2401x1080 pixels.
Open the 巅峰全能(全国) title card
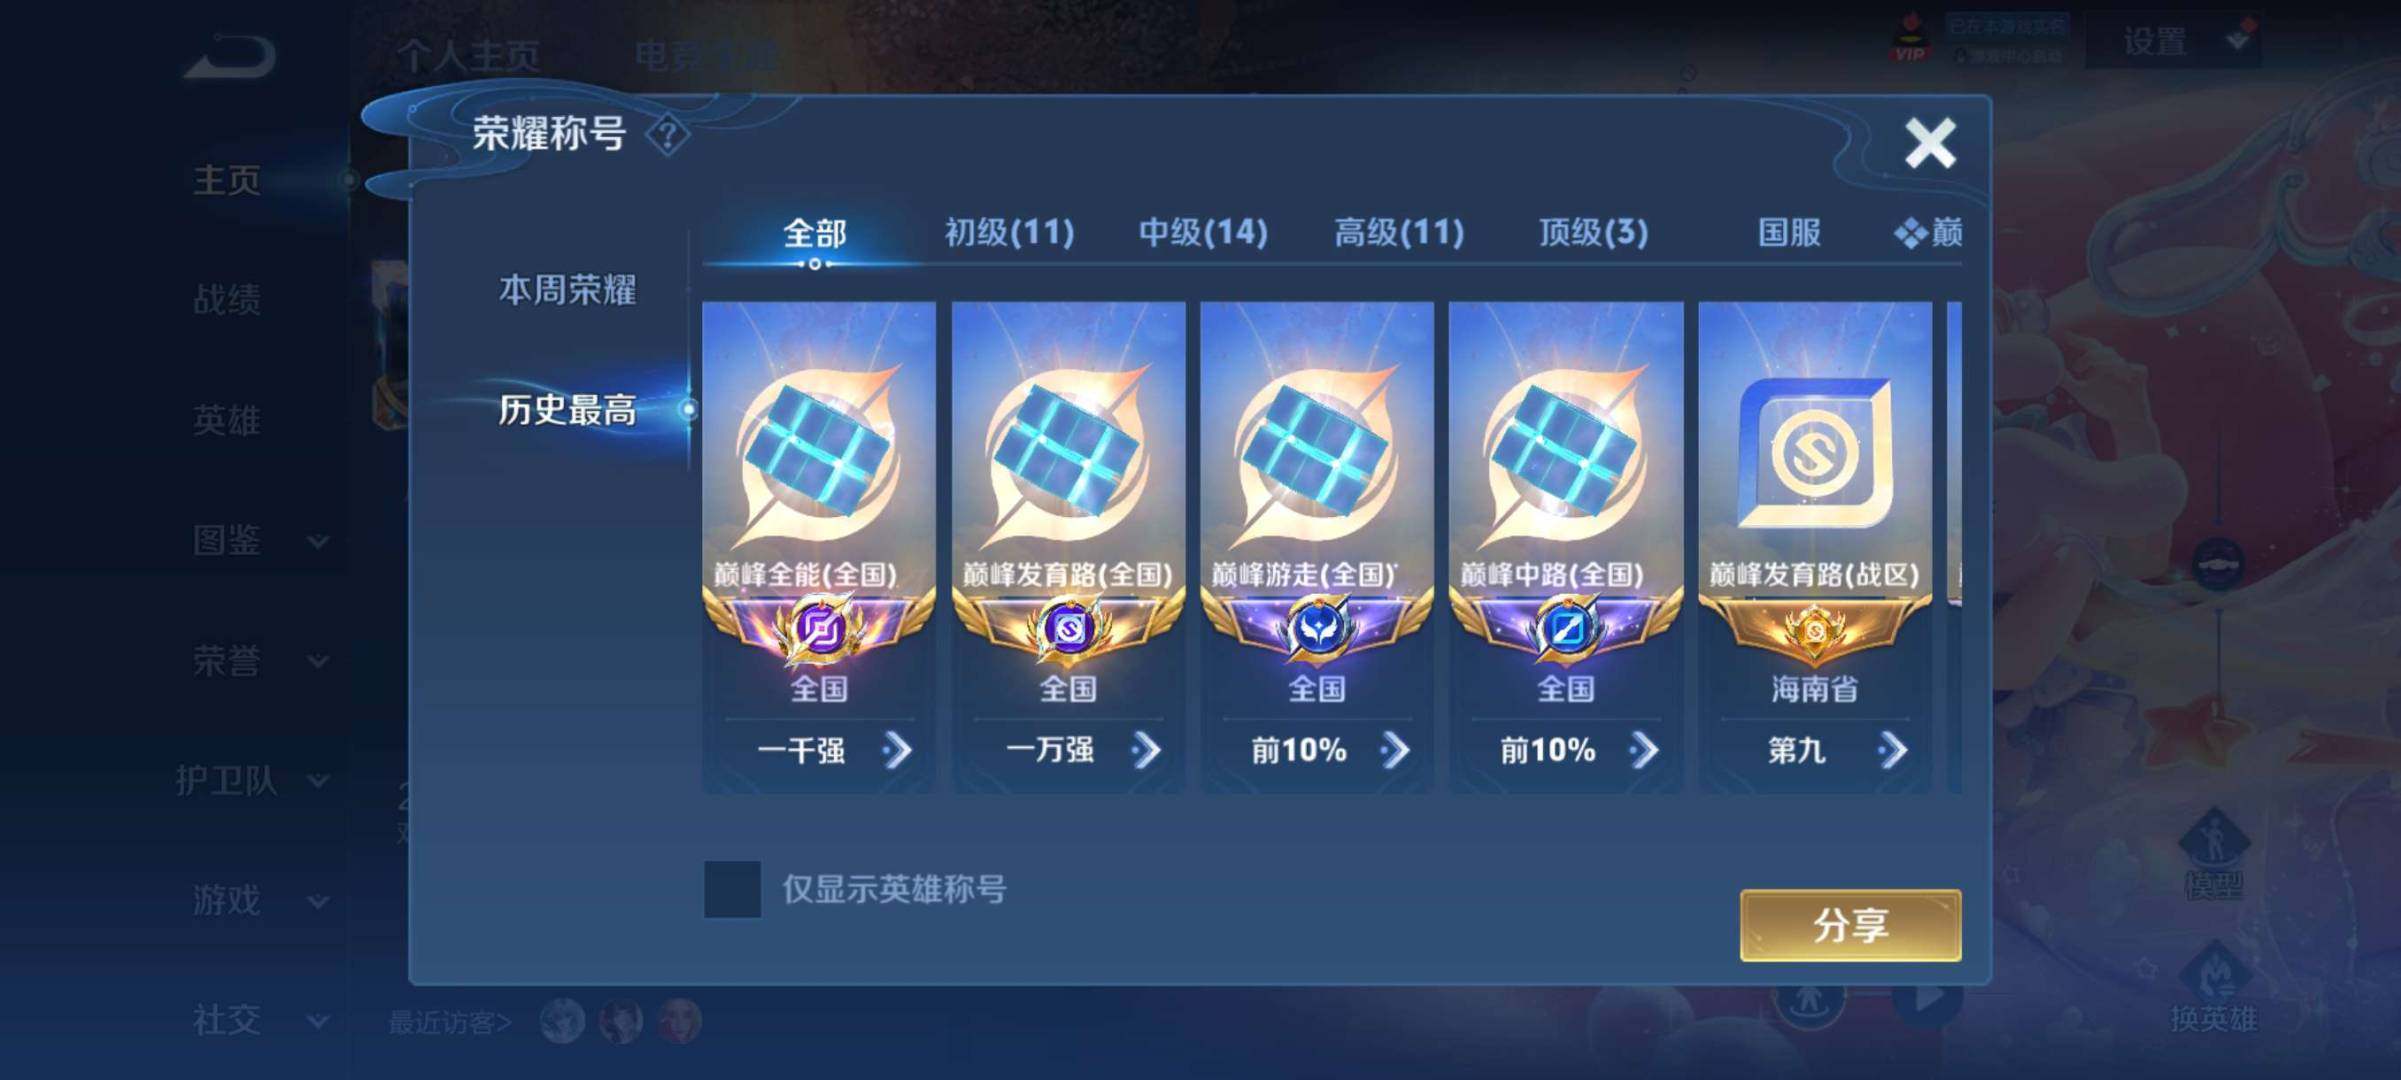tap(819, 546)
